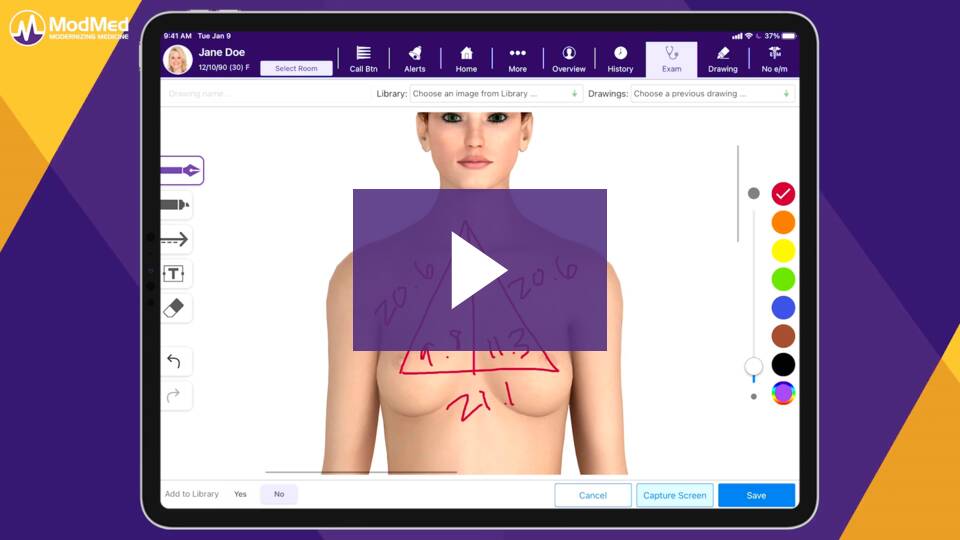Switch to the Exam tab

pyautogui.click(x=672, y=59)
